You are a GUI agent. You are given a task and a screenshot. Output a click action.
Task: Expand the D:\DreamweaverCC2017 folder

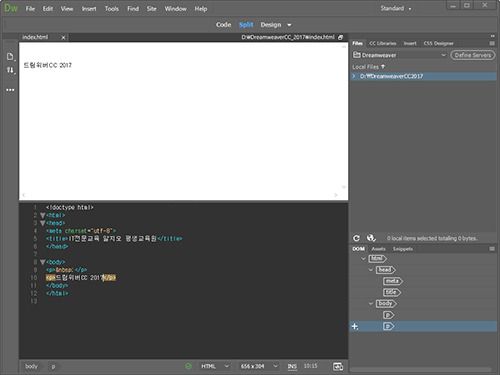354,76
